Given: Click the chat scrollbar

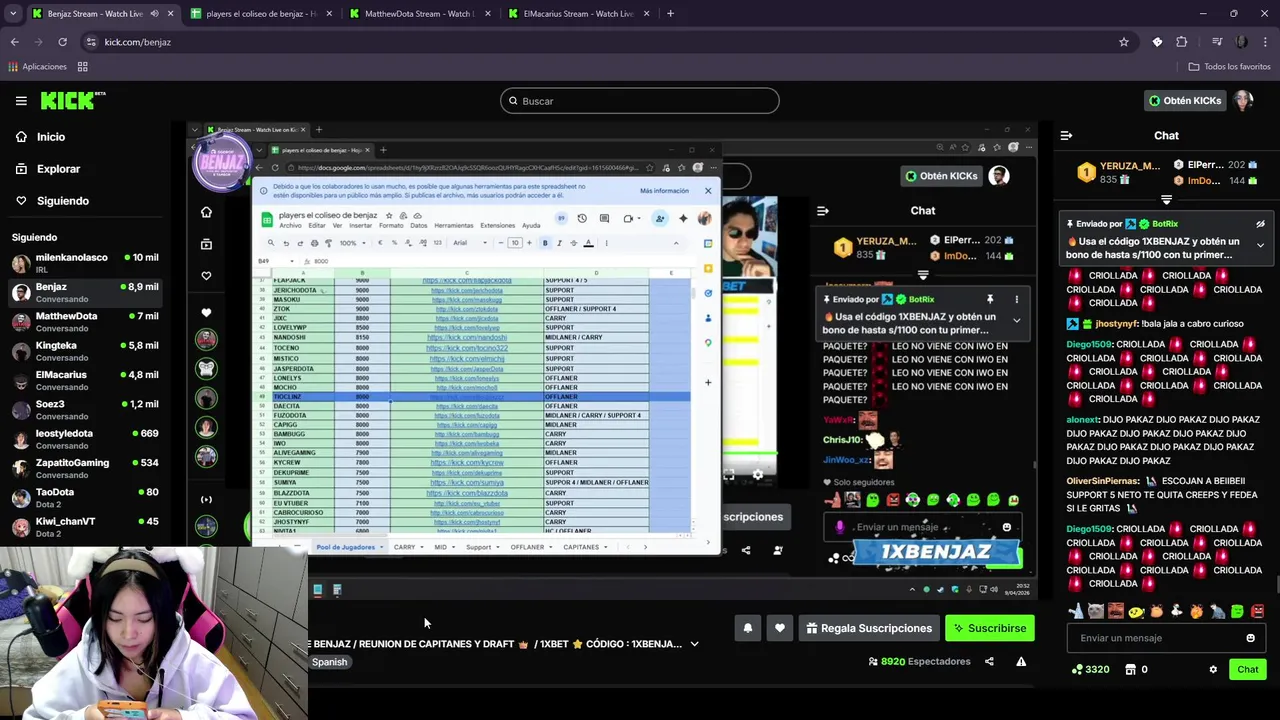Looking at the screenshot, I should point(1276,586).
